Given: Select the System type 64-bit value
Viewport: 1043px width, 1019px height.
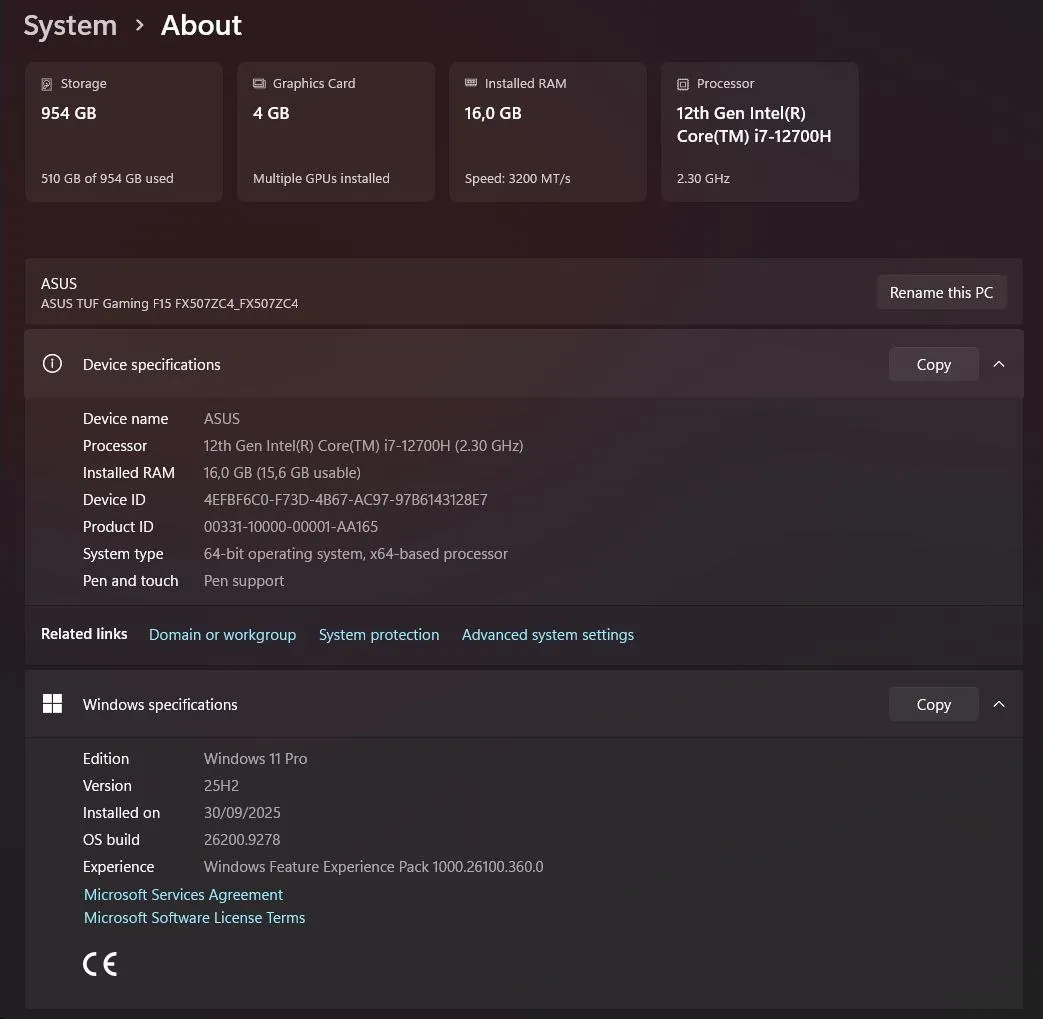Looking at the screenshot, I should pos(355,554).
